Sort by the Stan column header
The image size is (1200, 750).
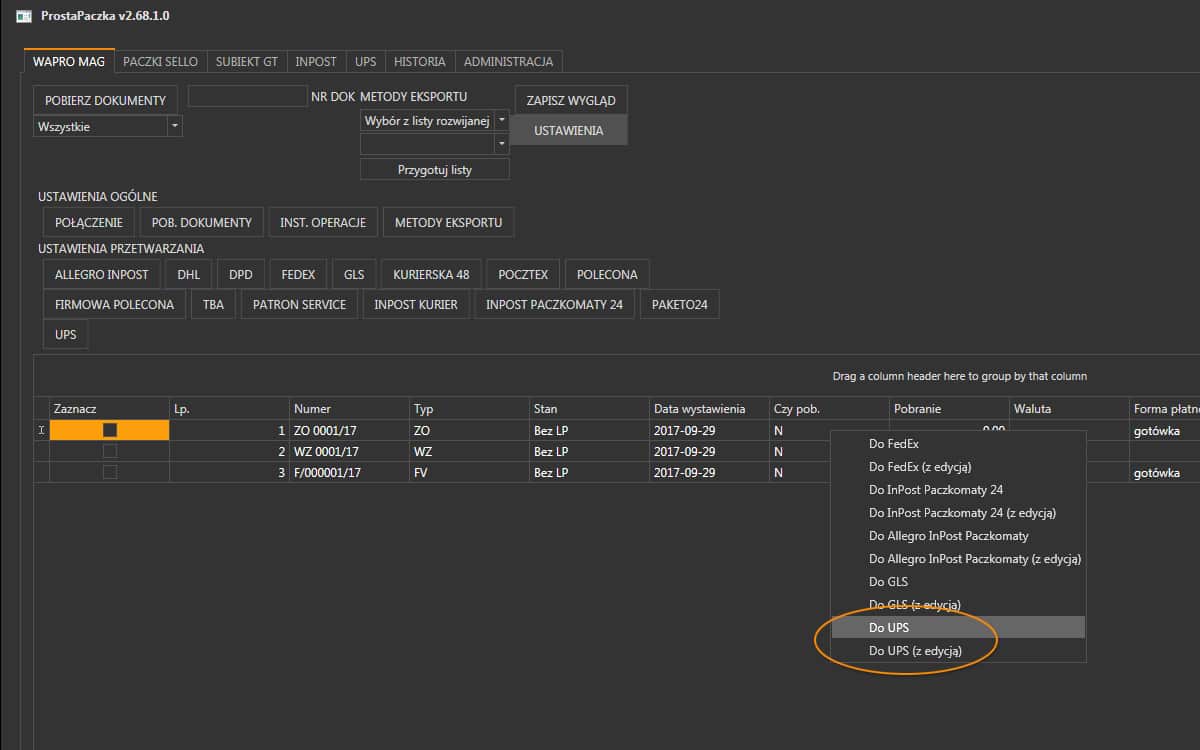click(589, 408)
